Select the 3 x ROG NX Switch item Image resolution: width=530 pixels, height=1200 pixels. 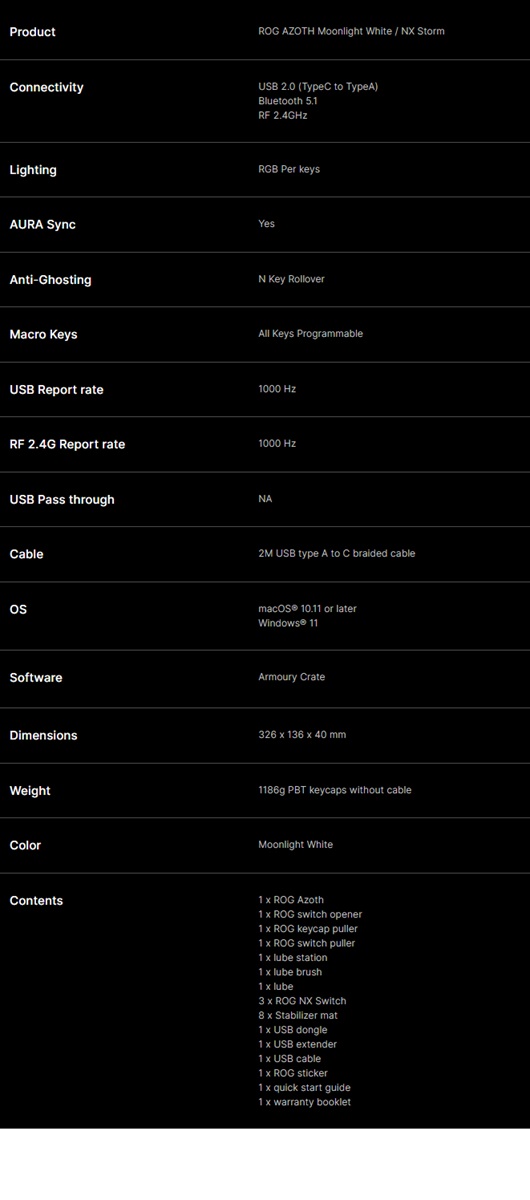pos(302,1001)
